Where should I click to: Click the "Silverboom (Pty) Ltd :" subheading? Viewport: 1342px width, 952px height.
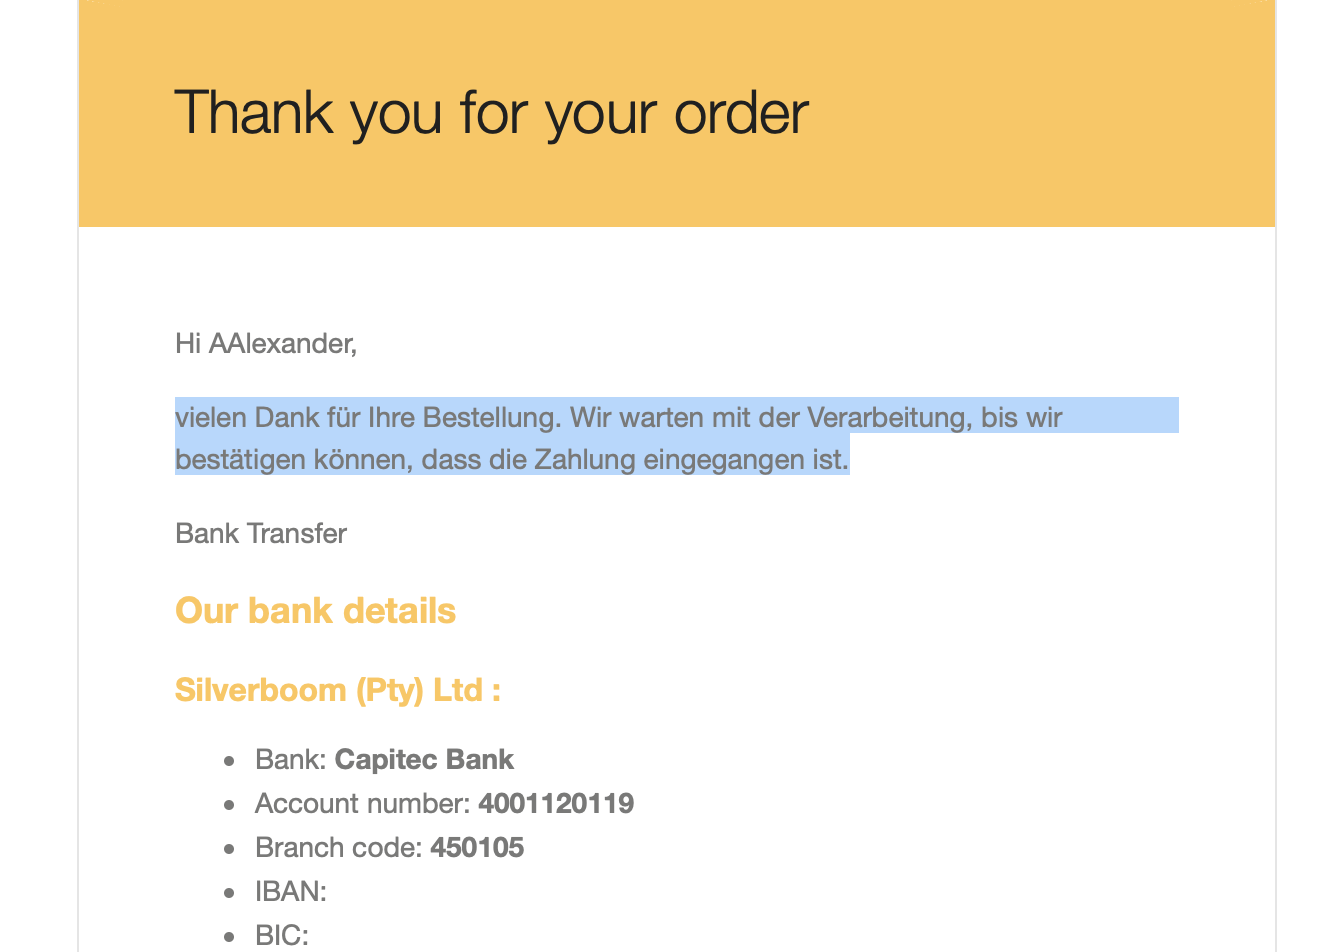tap(338, 690)
